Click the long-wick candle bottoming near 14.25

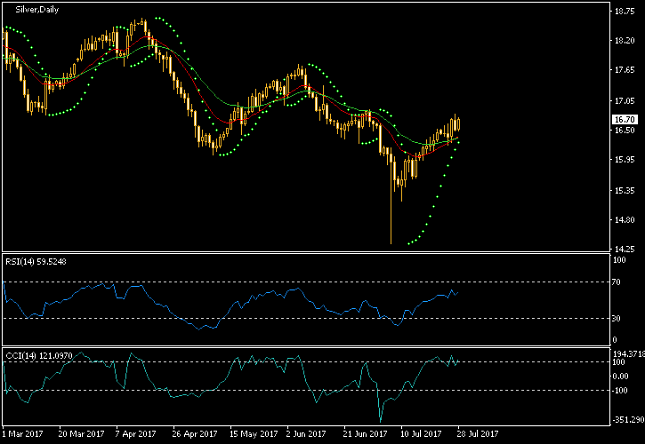tap(391, 198)
